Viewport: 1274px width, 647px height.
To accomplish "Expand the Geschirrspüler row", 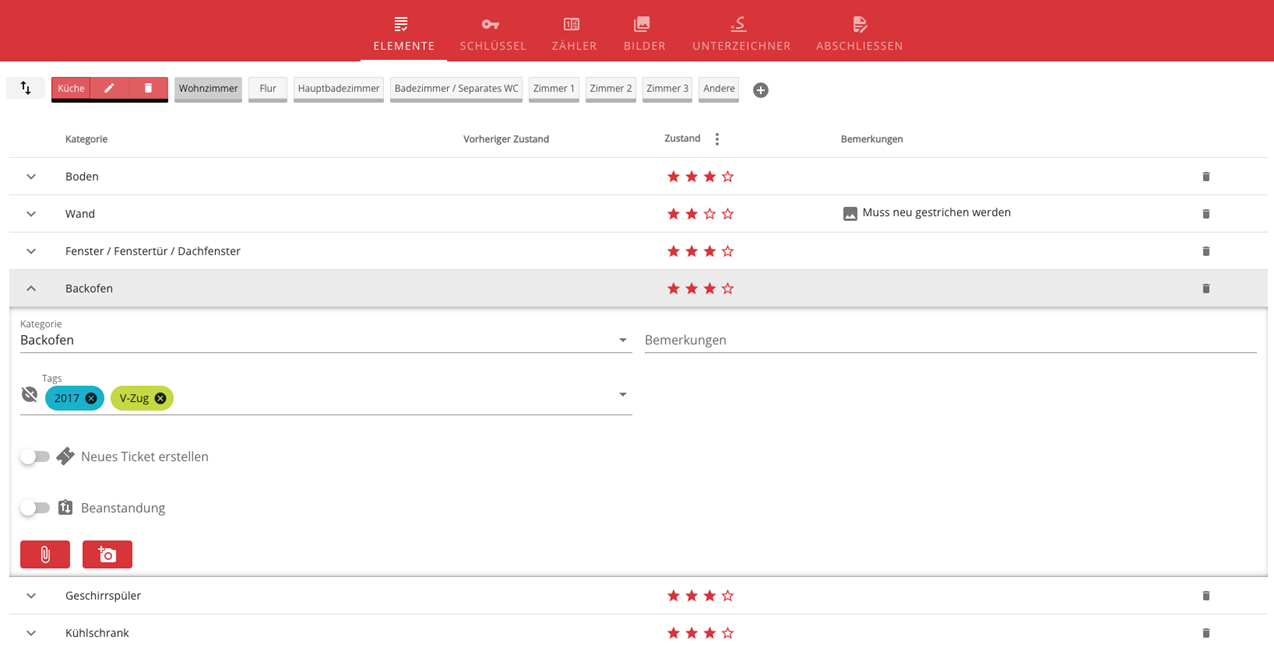I will click(x=31, y=596).
